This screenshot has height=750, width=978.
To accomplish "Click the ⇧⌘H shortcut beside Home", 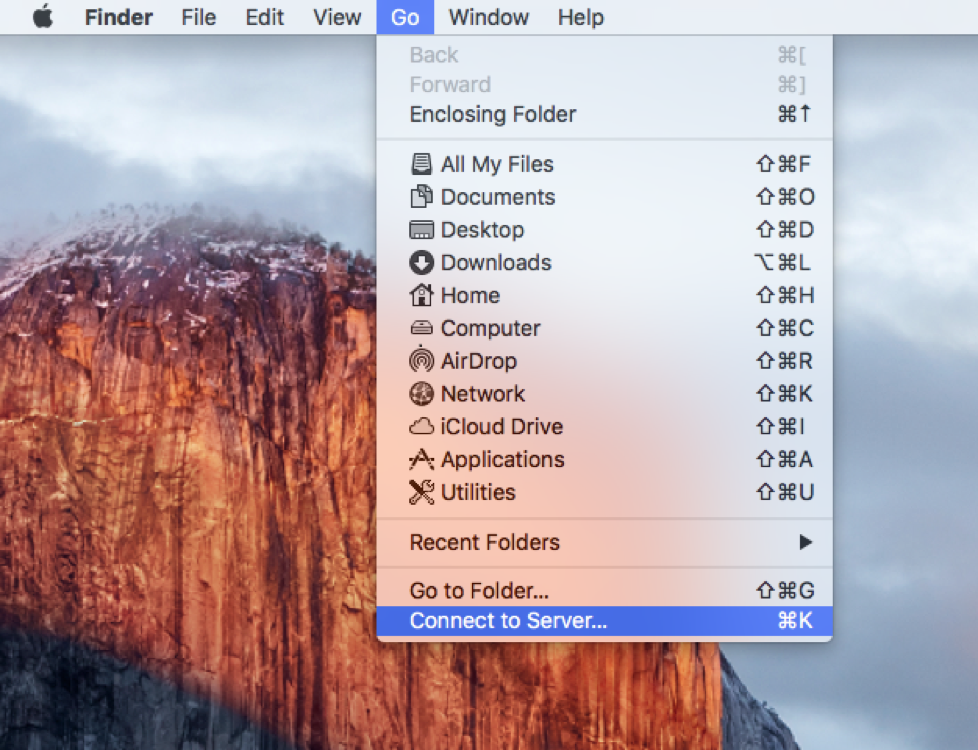I will (x=785, y=295).
